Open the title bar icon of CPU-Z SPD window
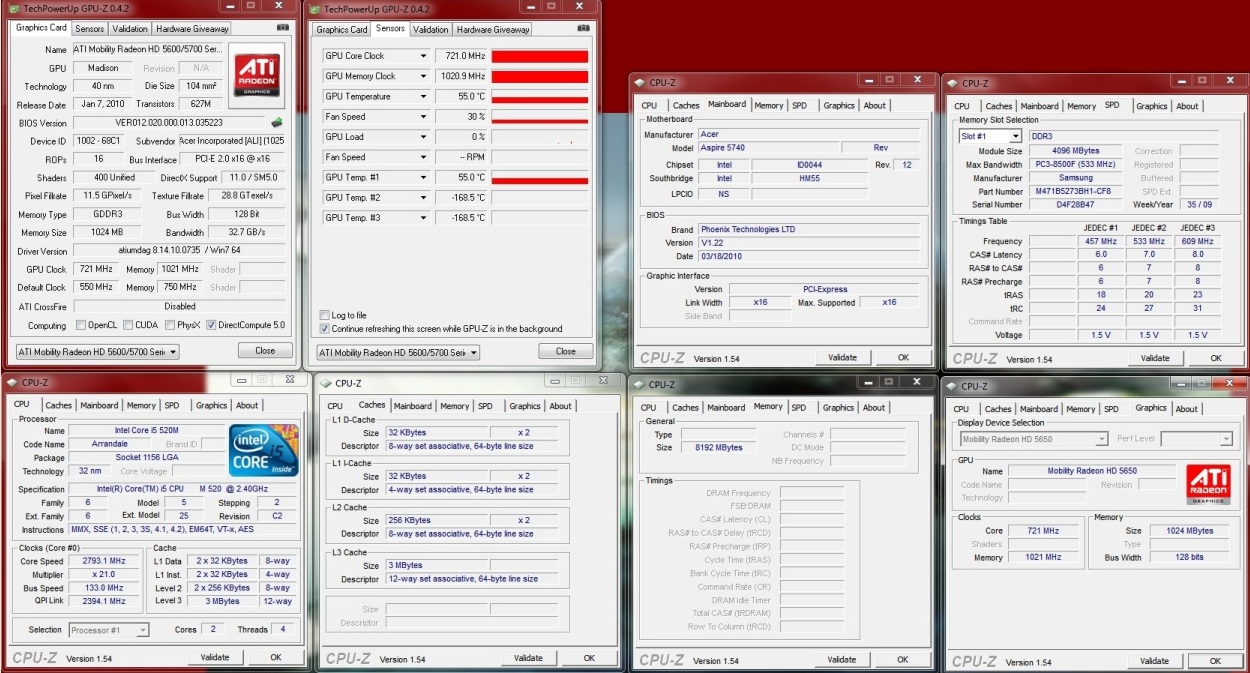1250x673 pixels. [x=954, y=83]
